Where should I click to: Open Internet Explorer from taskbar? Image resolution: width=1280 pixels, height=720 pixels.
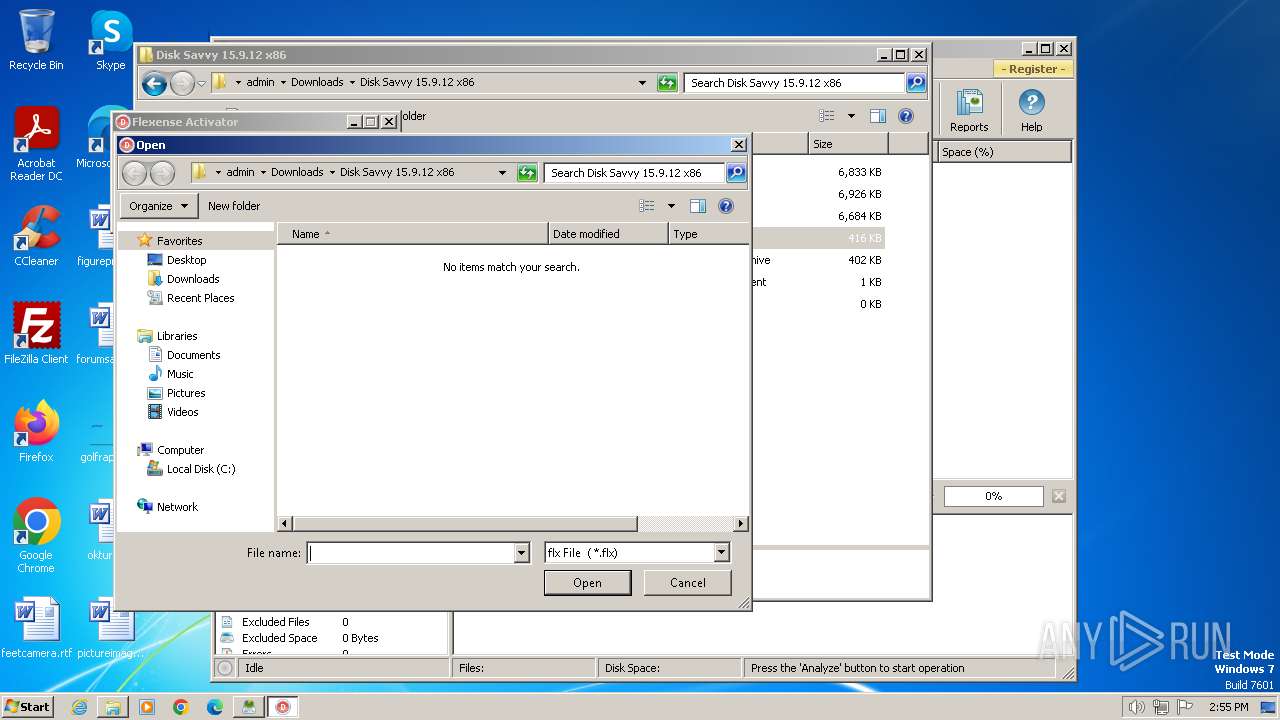79,707
